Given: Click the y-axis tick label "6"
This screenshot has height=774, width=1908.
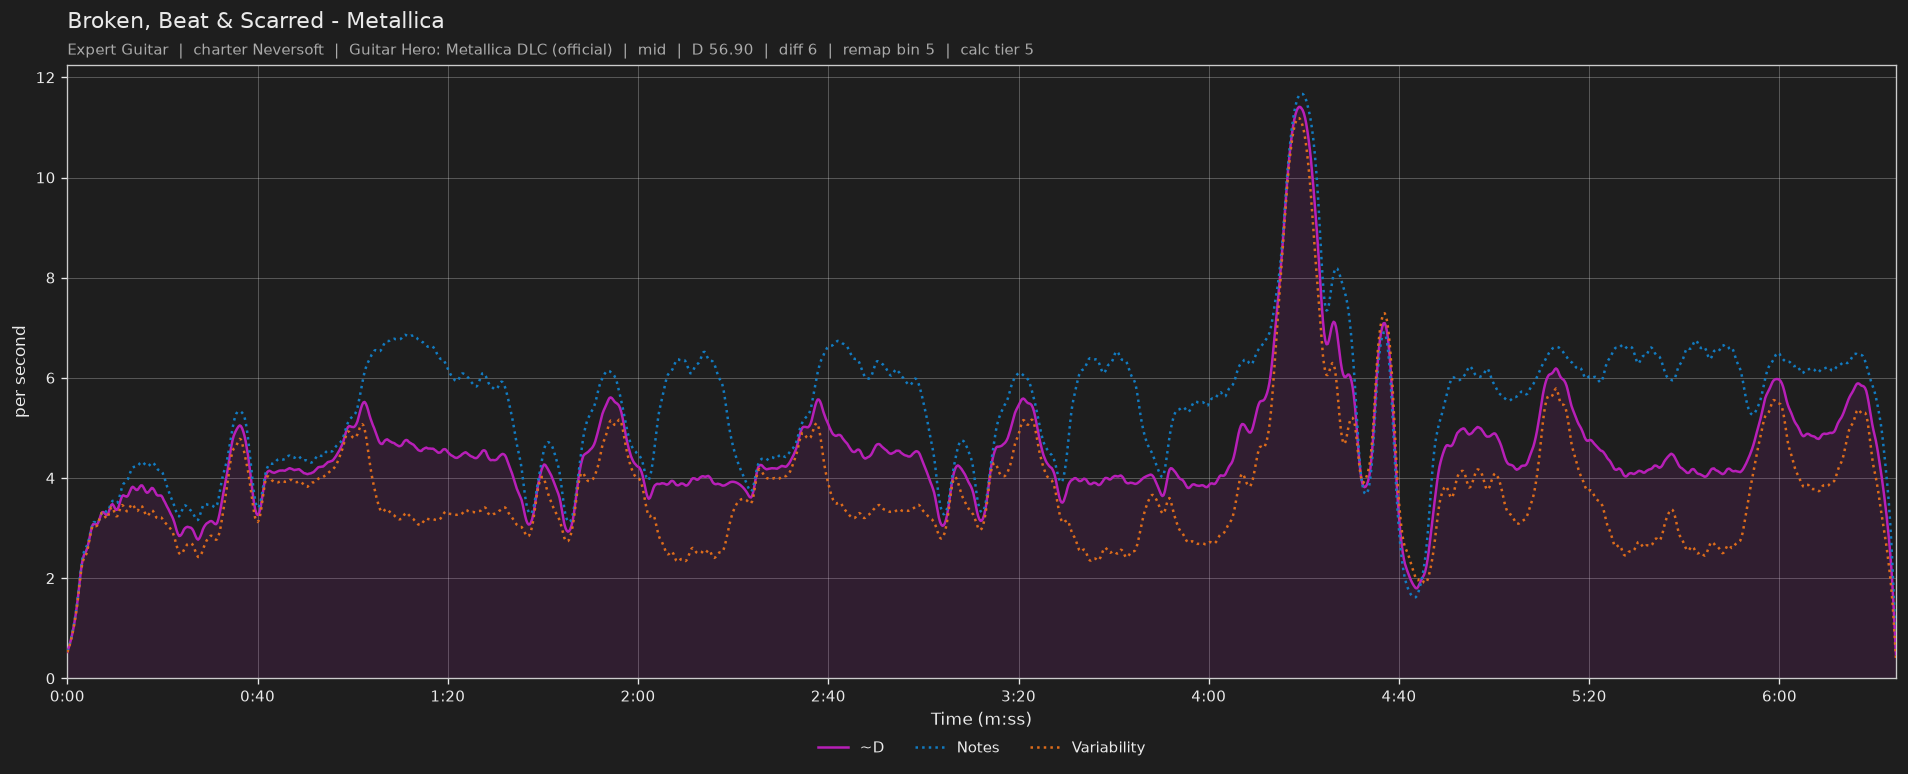Looking at the screenshot, I should pos(50,378).
